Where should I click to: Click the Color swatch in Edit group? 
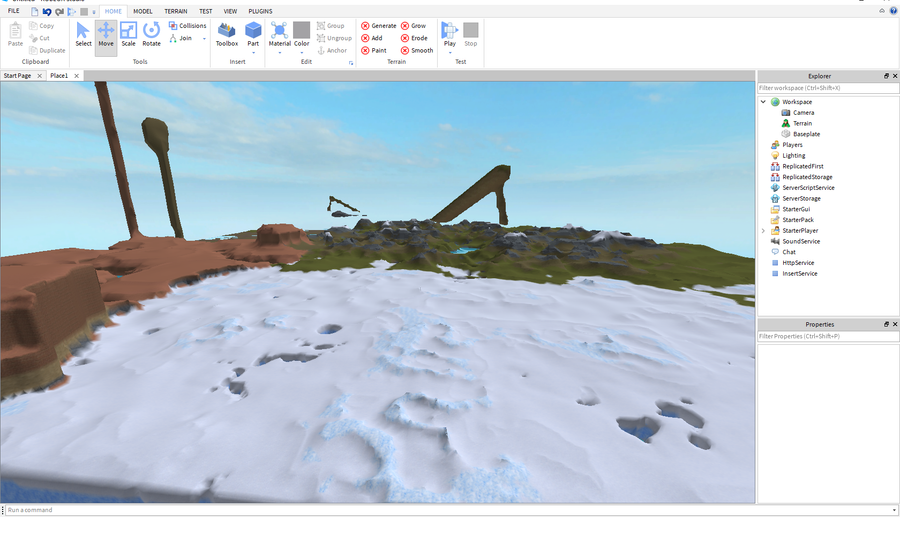301,30
